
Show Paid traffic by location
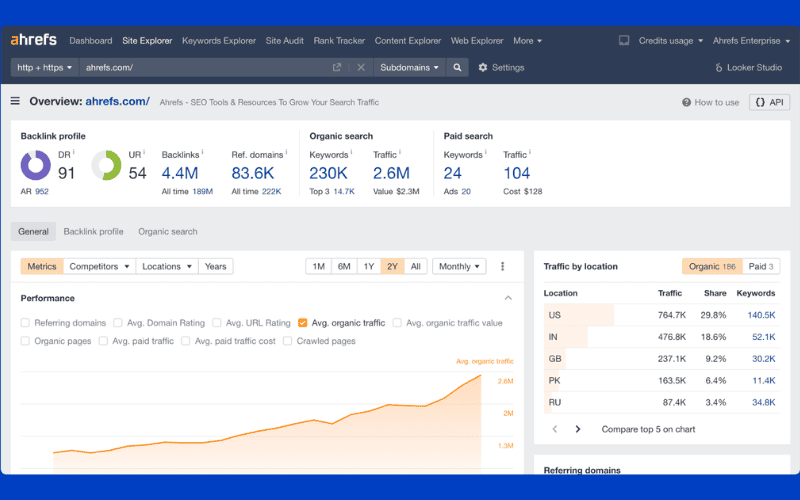point(761,266)
